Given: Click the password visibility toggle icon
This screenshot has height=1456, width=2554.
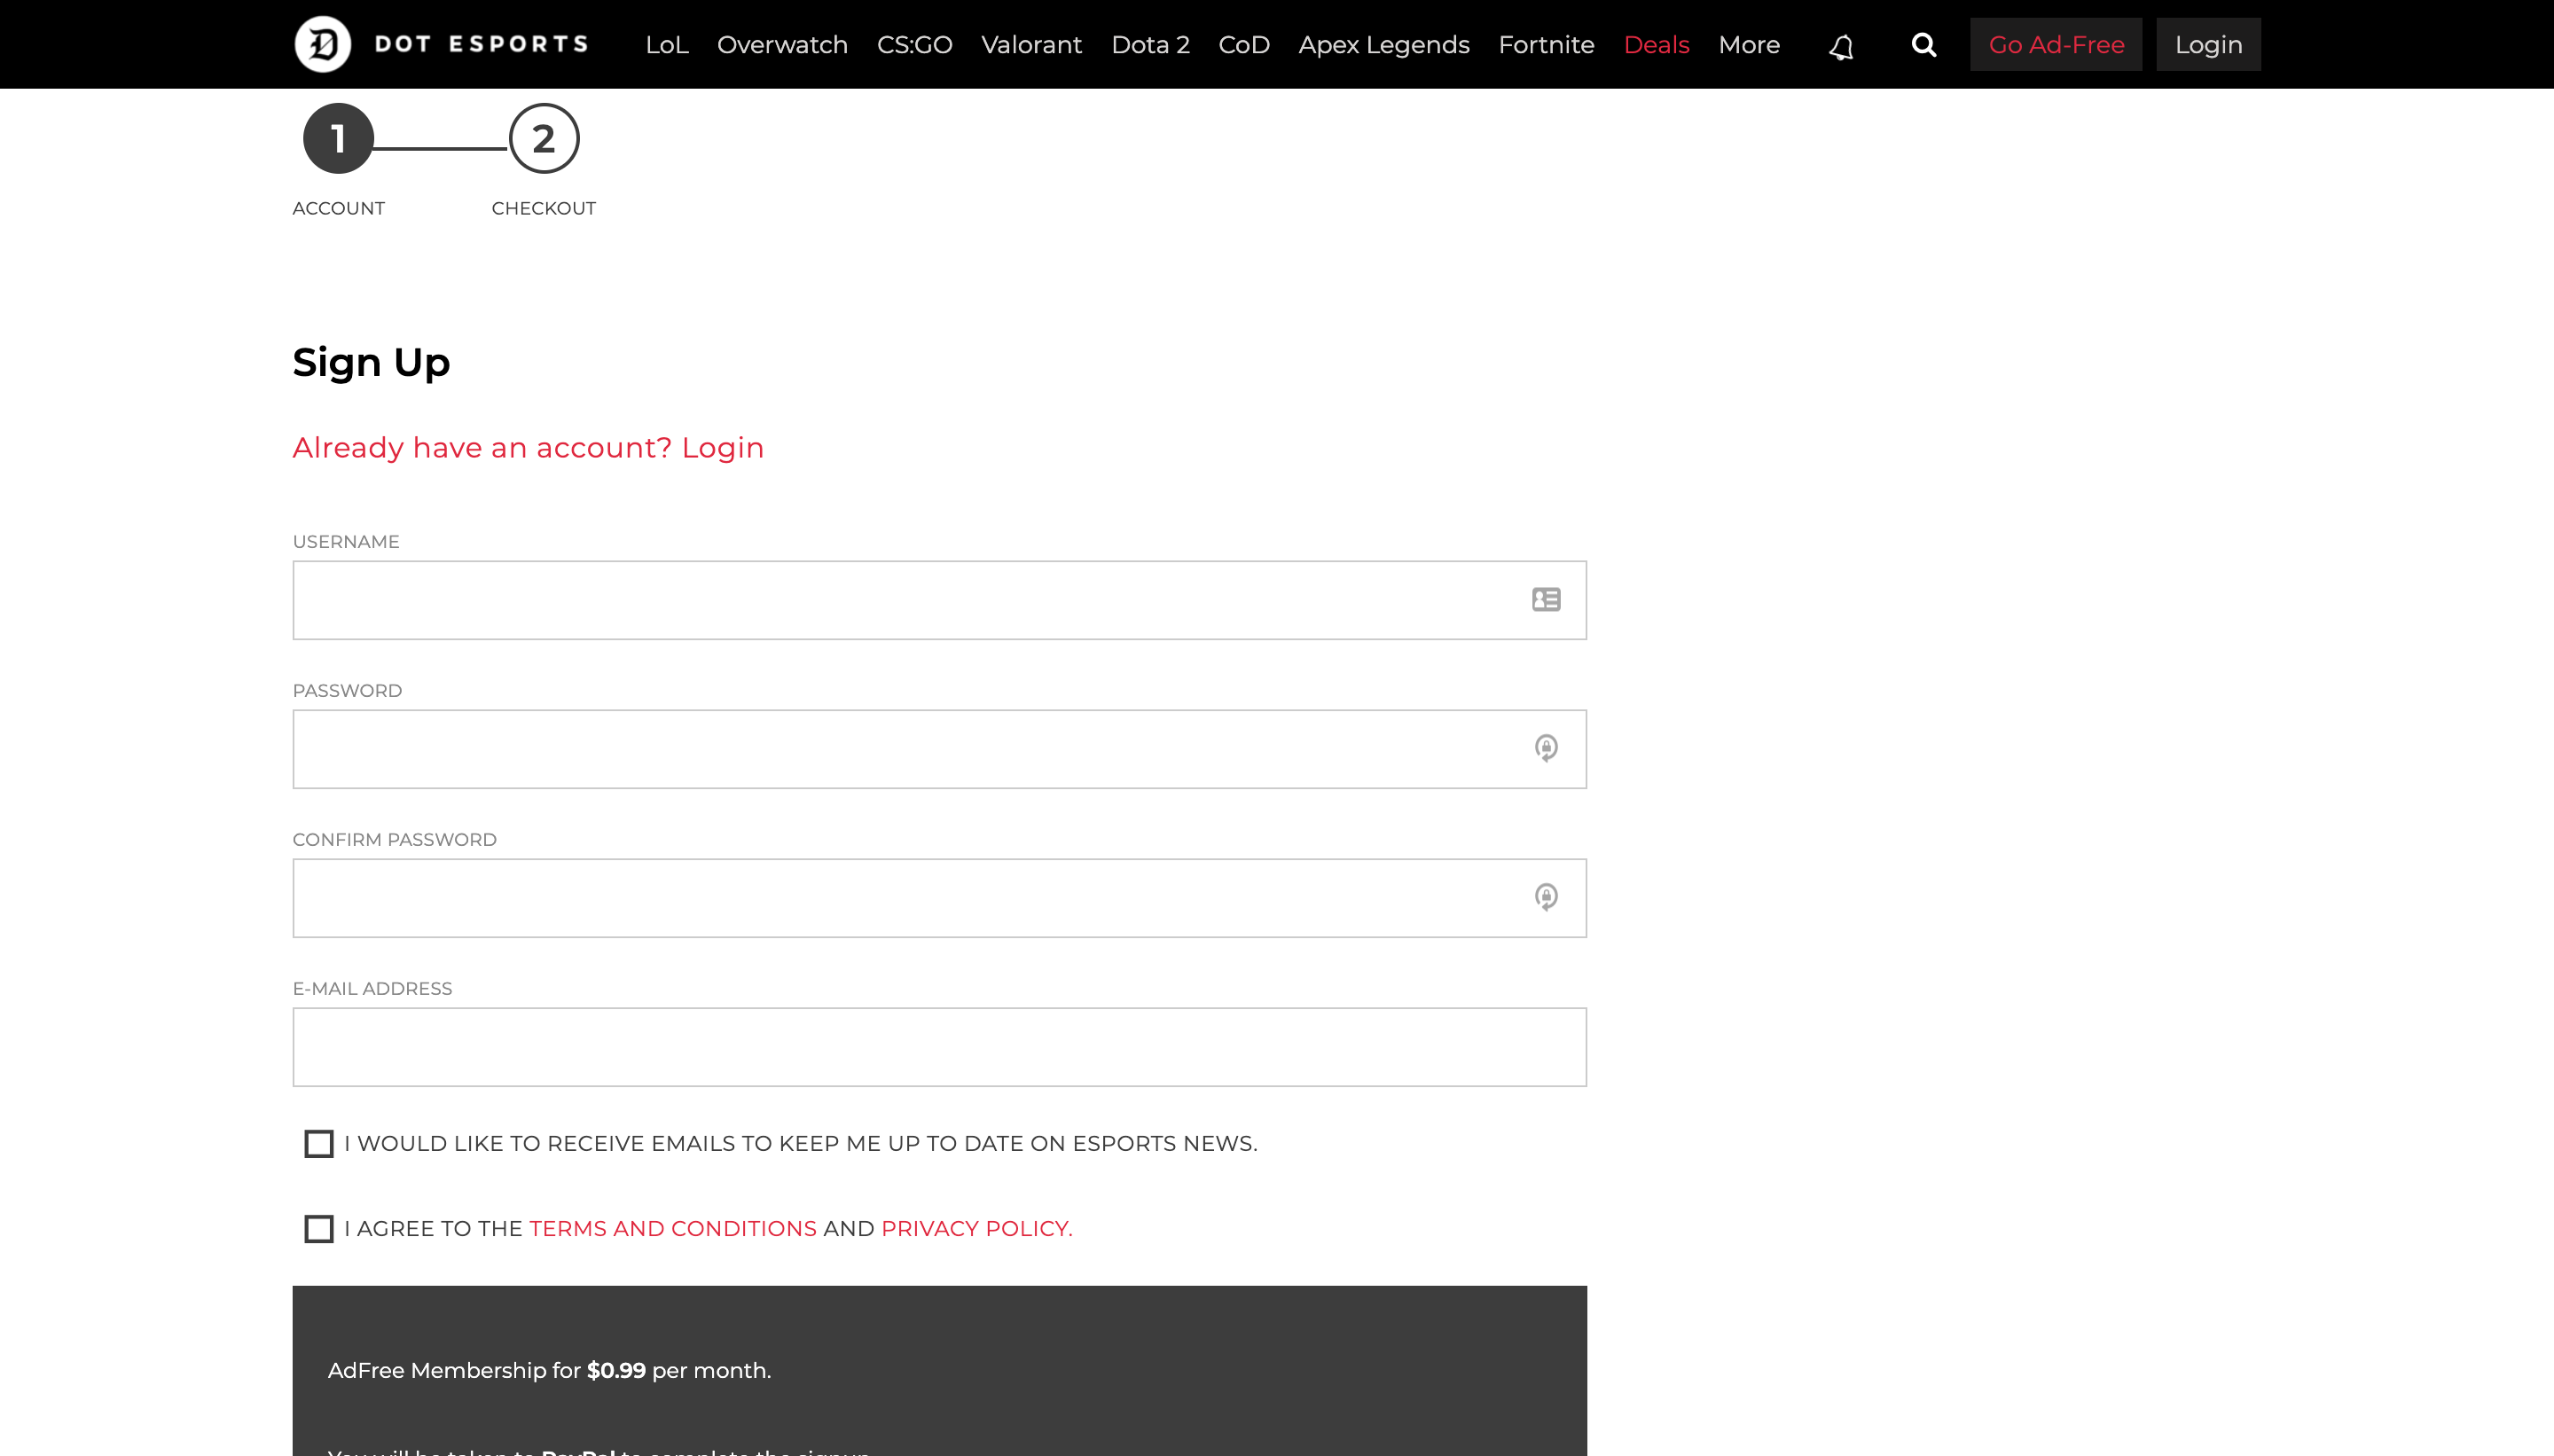Looking at the screenshot, I should (x=1546, y=748).
